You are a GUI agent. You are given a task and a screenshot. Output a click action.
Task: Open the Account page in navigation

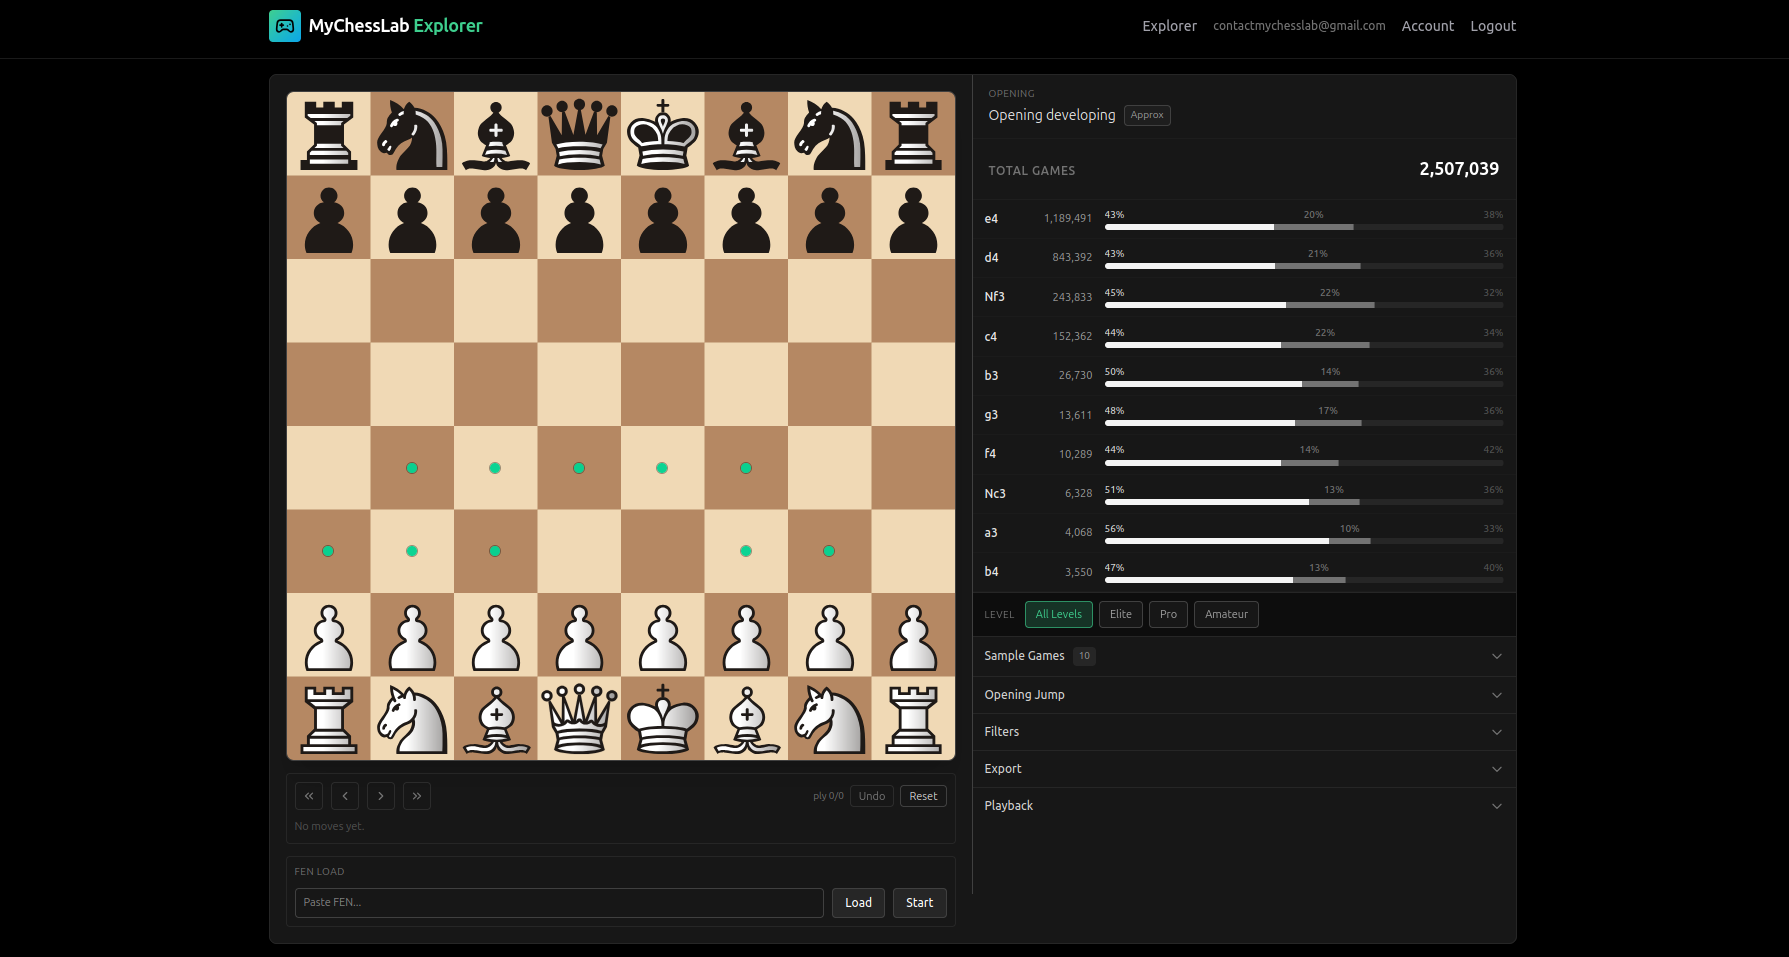(x=1427, y=26)
